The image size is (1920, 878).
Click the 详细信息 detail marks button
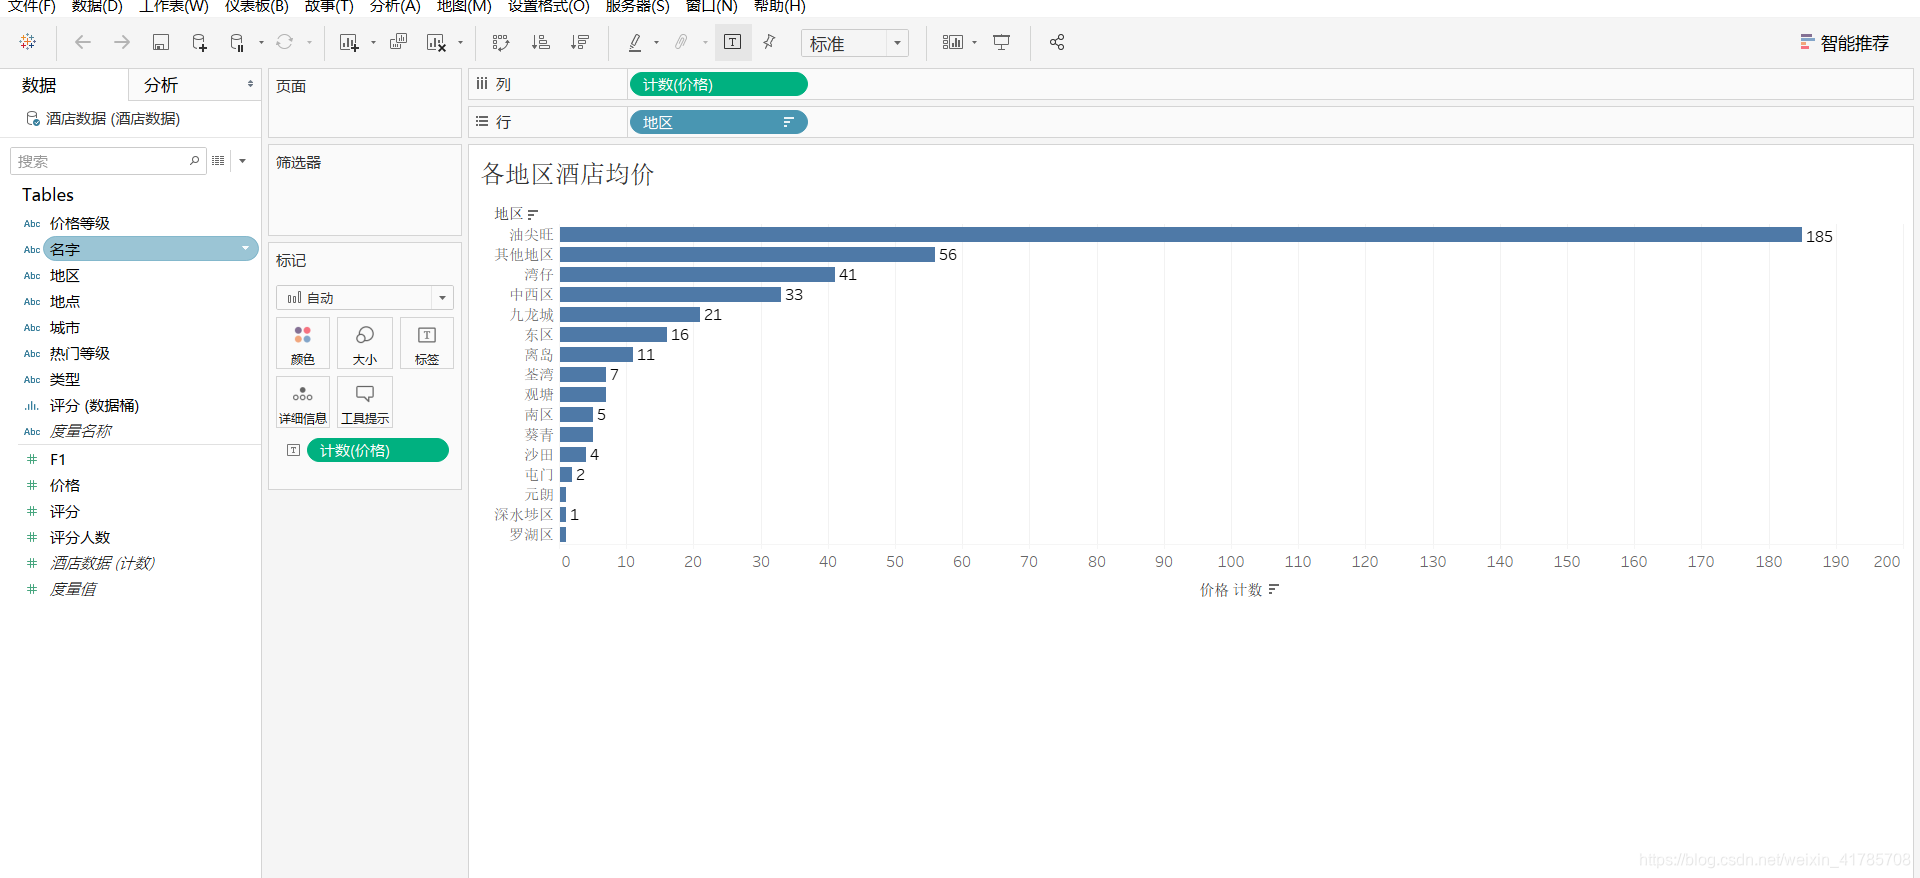click(303, 403)
